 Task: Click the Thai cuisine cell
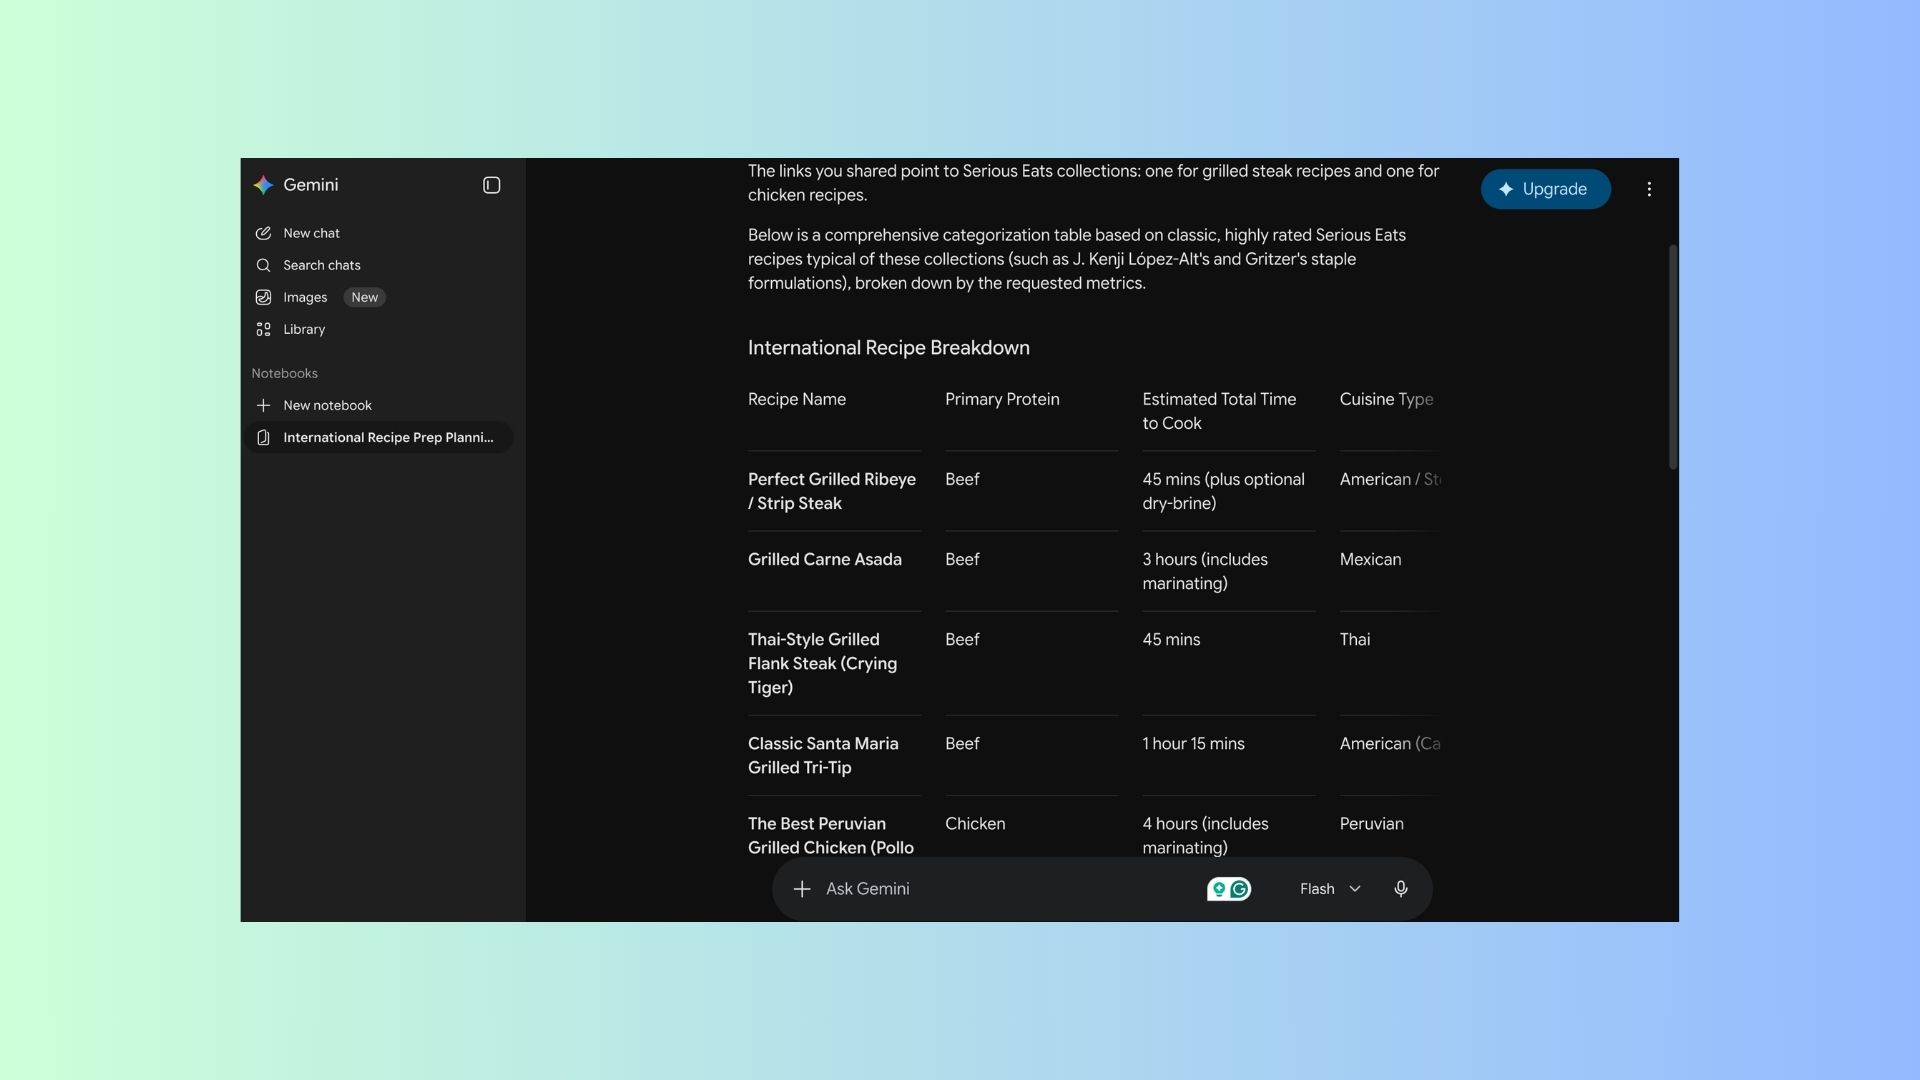[1355, 639]
